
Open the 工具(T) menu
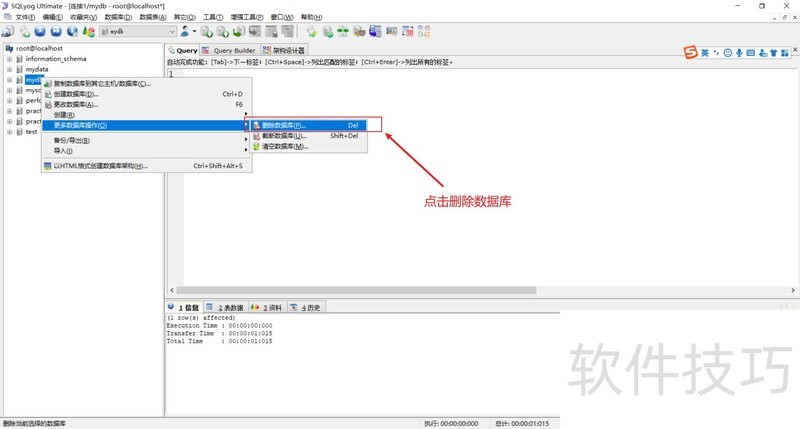(213, 17)
